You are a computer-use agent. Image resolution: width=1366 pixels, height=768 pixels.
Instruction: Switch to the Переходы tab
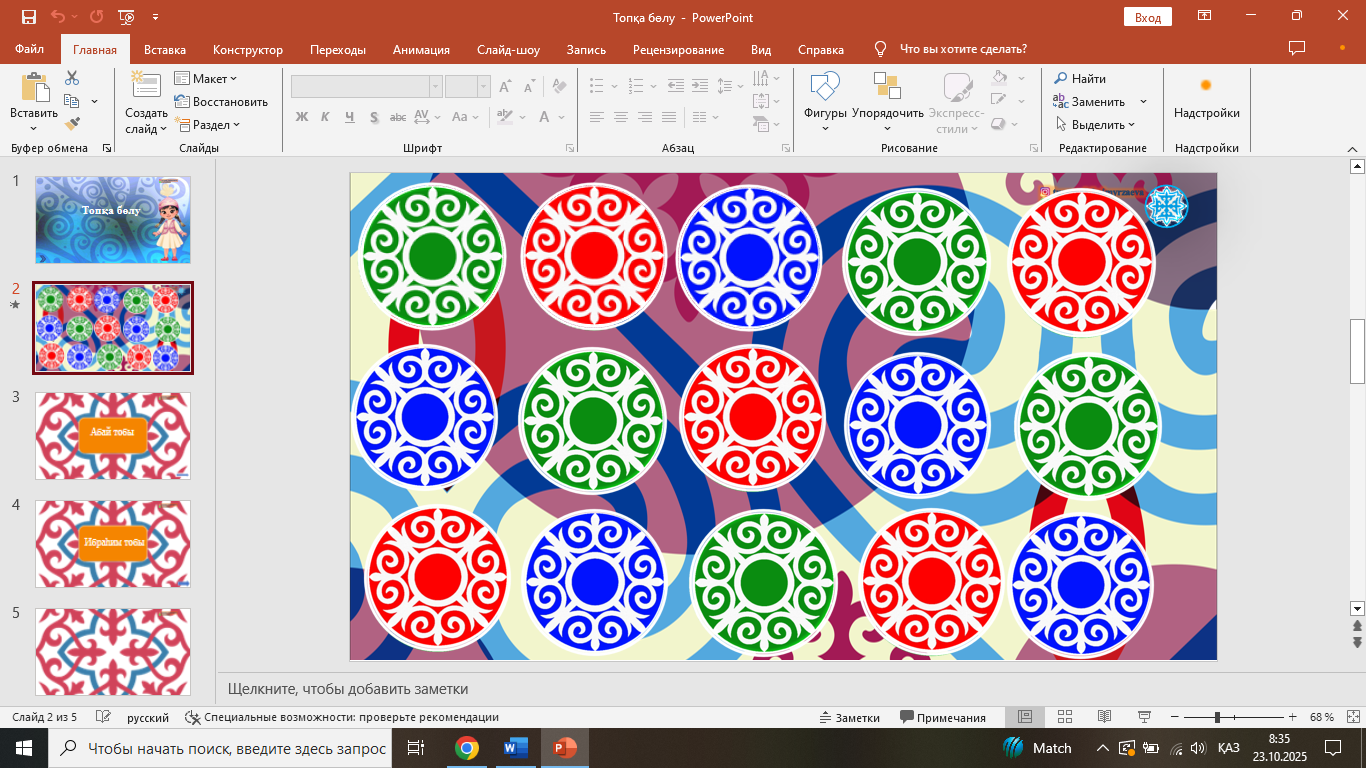click(x=338, y=49)
